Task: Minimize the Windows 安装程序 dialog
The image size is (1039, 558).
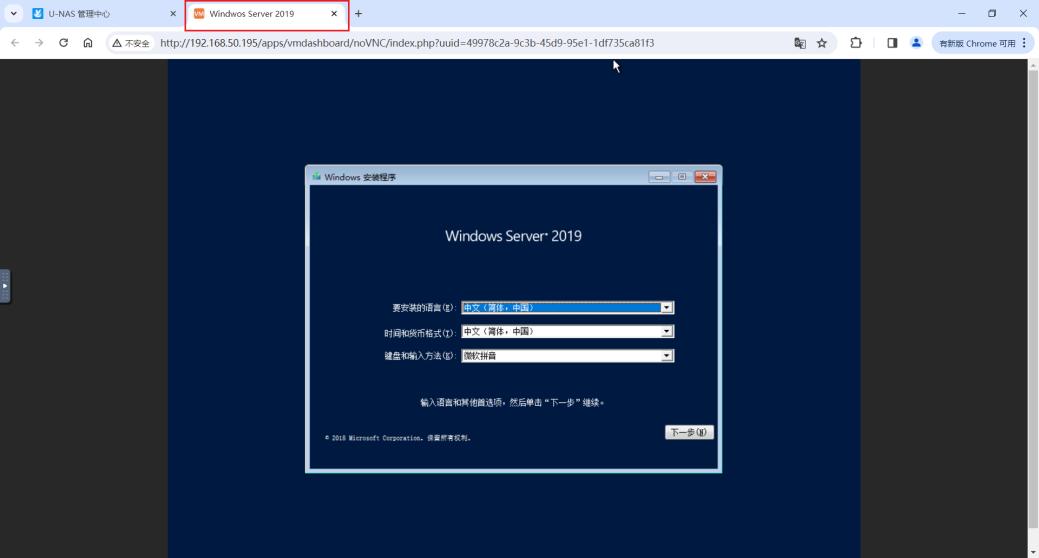Action: coord(659,177)
